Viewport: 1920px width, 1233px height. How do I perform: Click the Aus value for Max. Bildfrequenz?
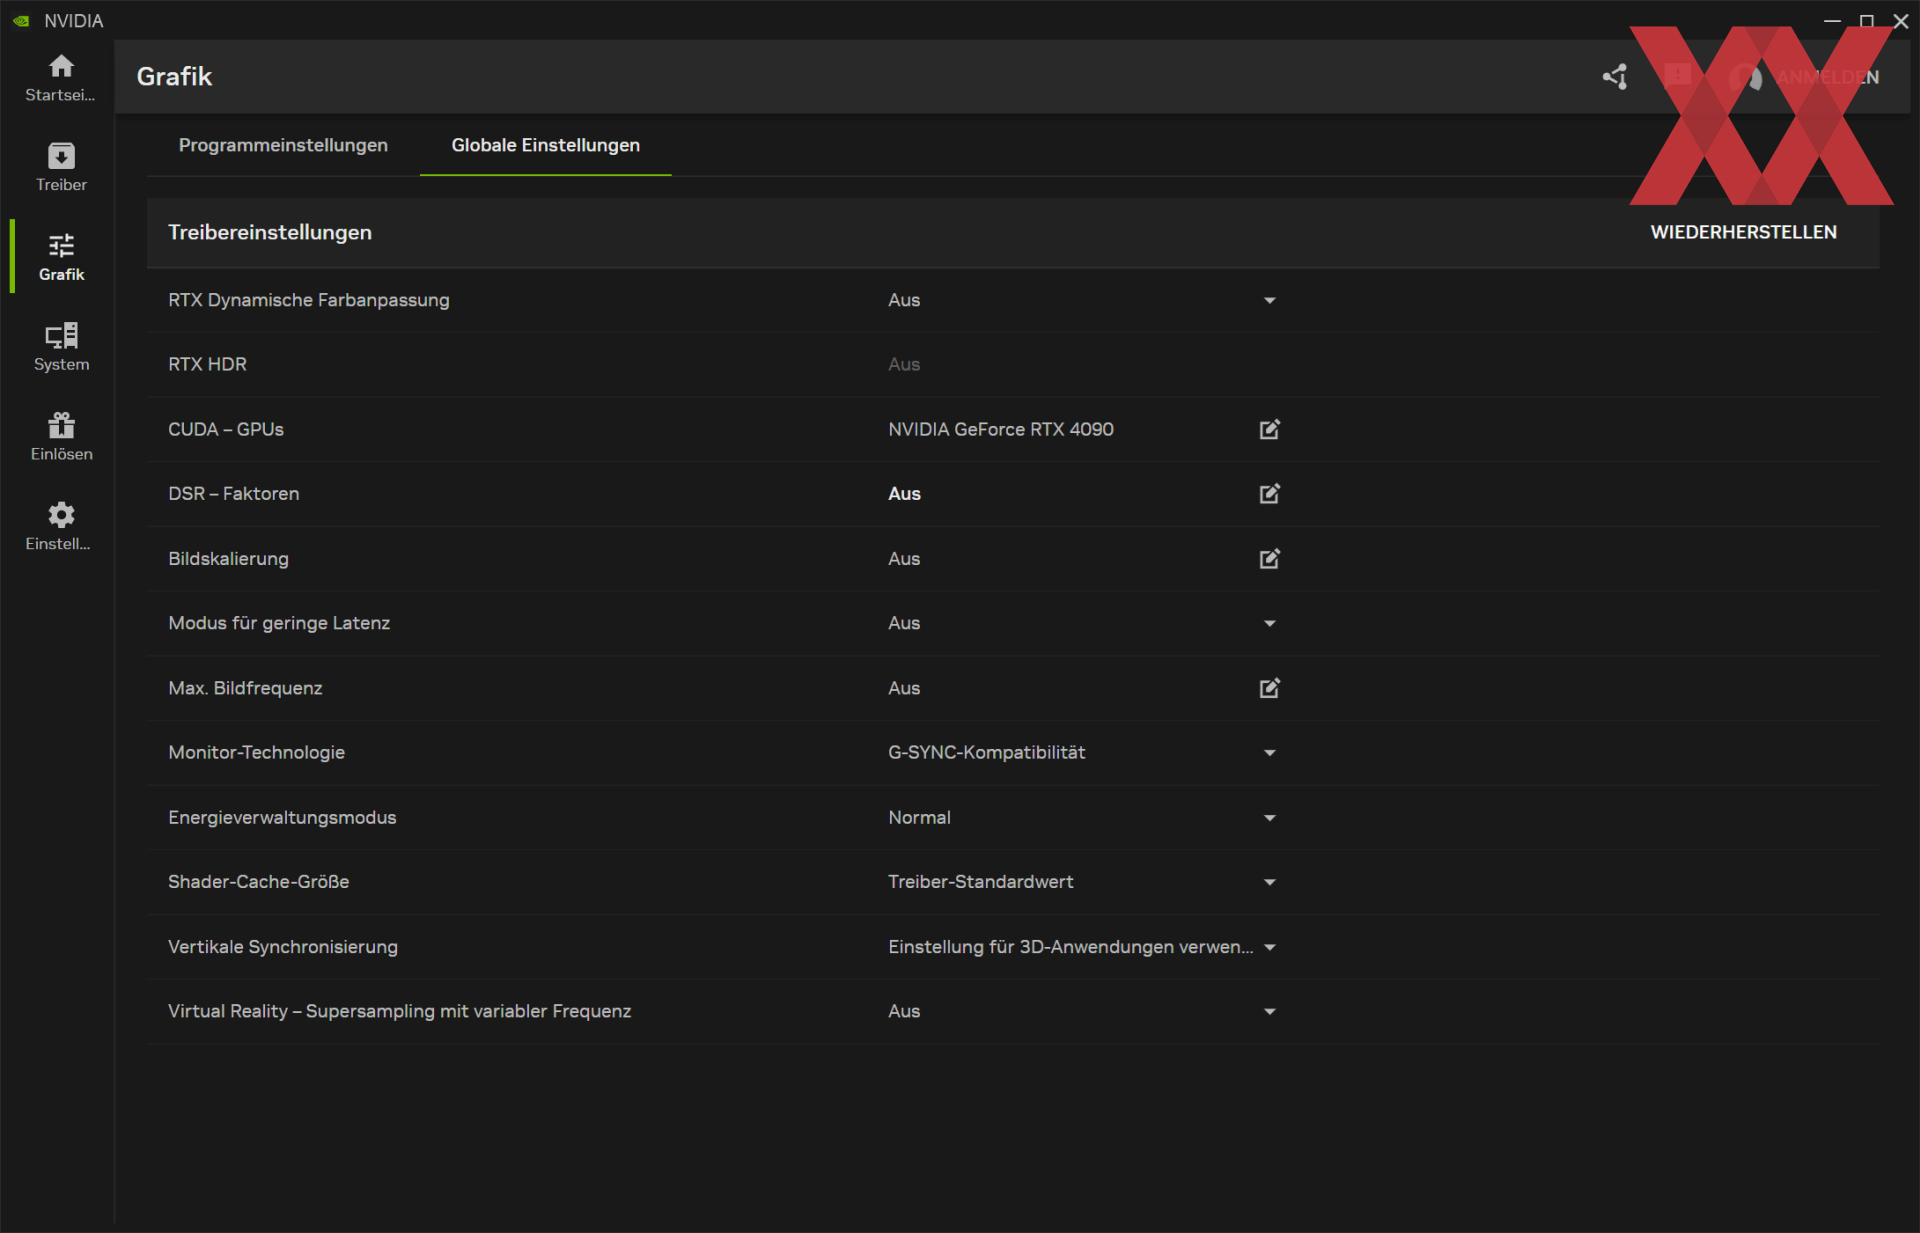904,688
